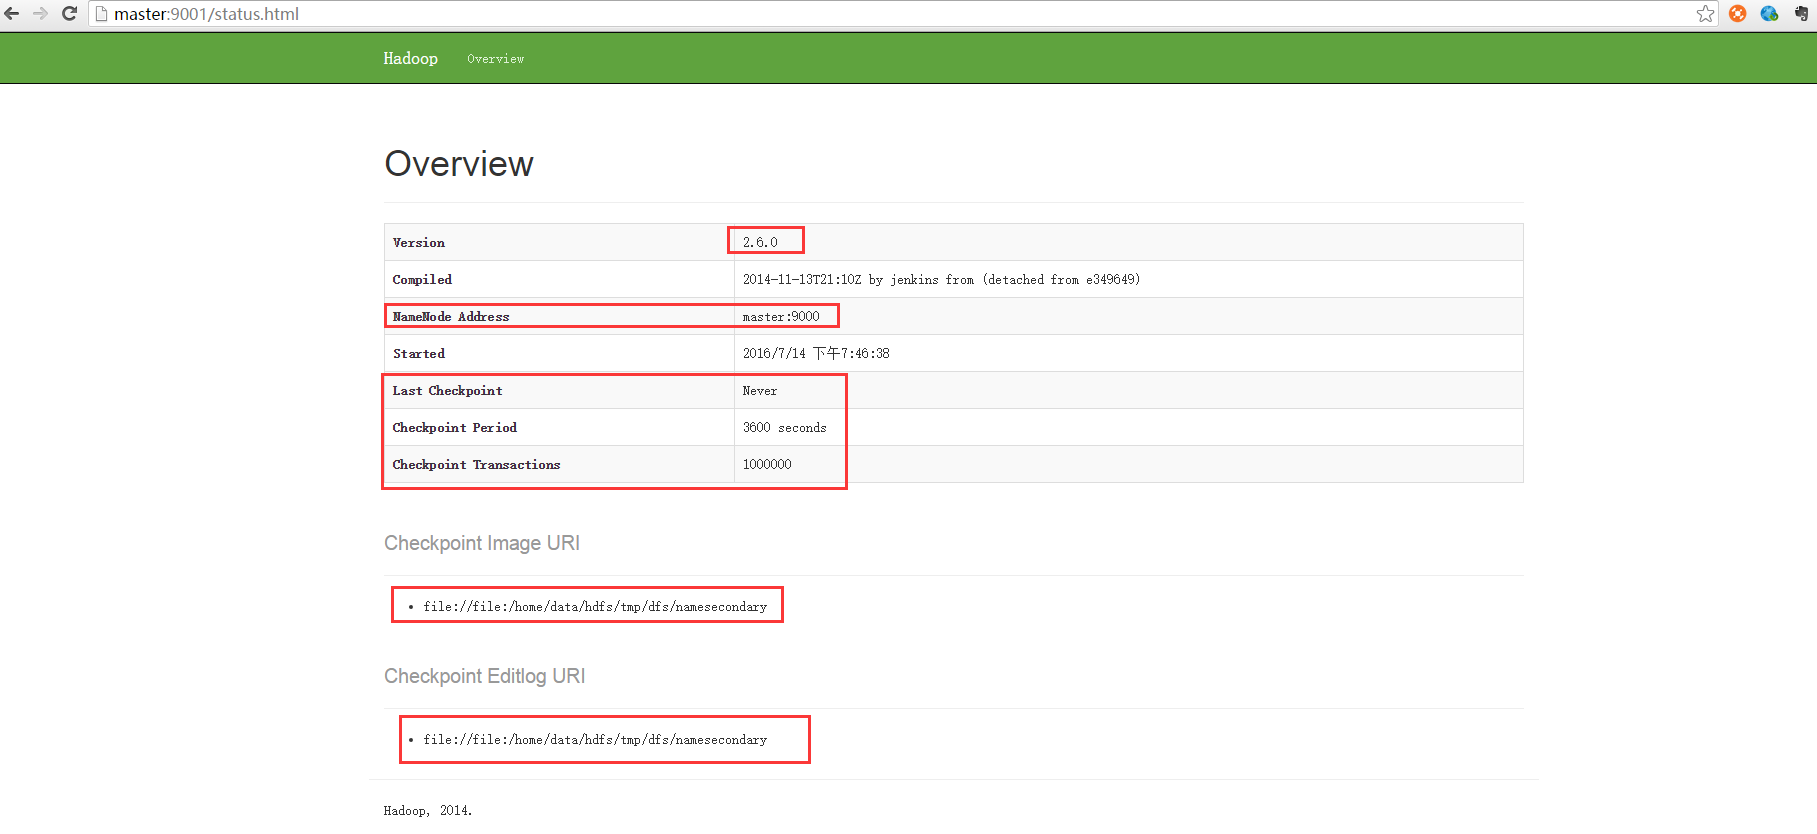Click the Checkpoint Transactions value 1000000
1817x834 pixels.
[767, 465]
